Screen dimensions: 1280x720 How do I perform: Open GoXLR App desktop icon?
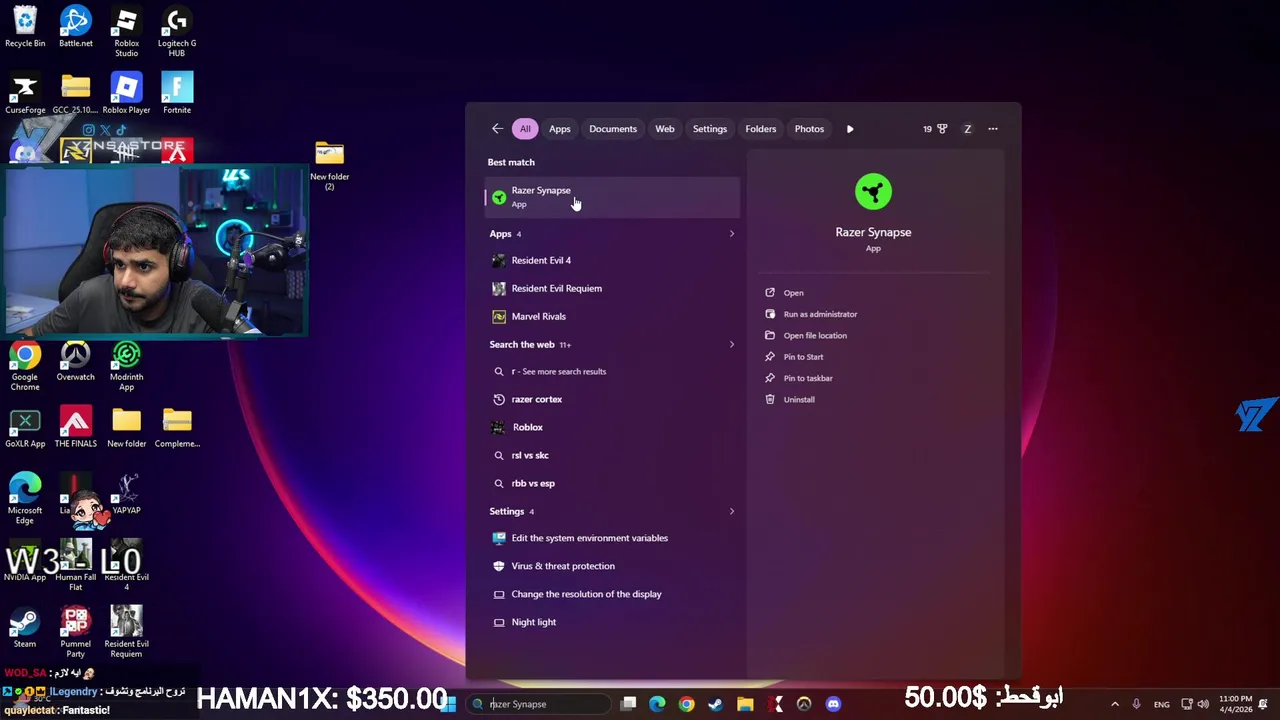[x=25, y=428]
